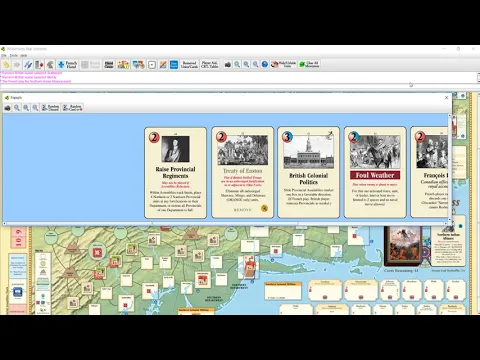Select middle zoom icon in French window
Viewport: 480px width, 360px height.
(x=26, y=108)
